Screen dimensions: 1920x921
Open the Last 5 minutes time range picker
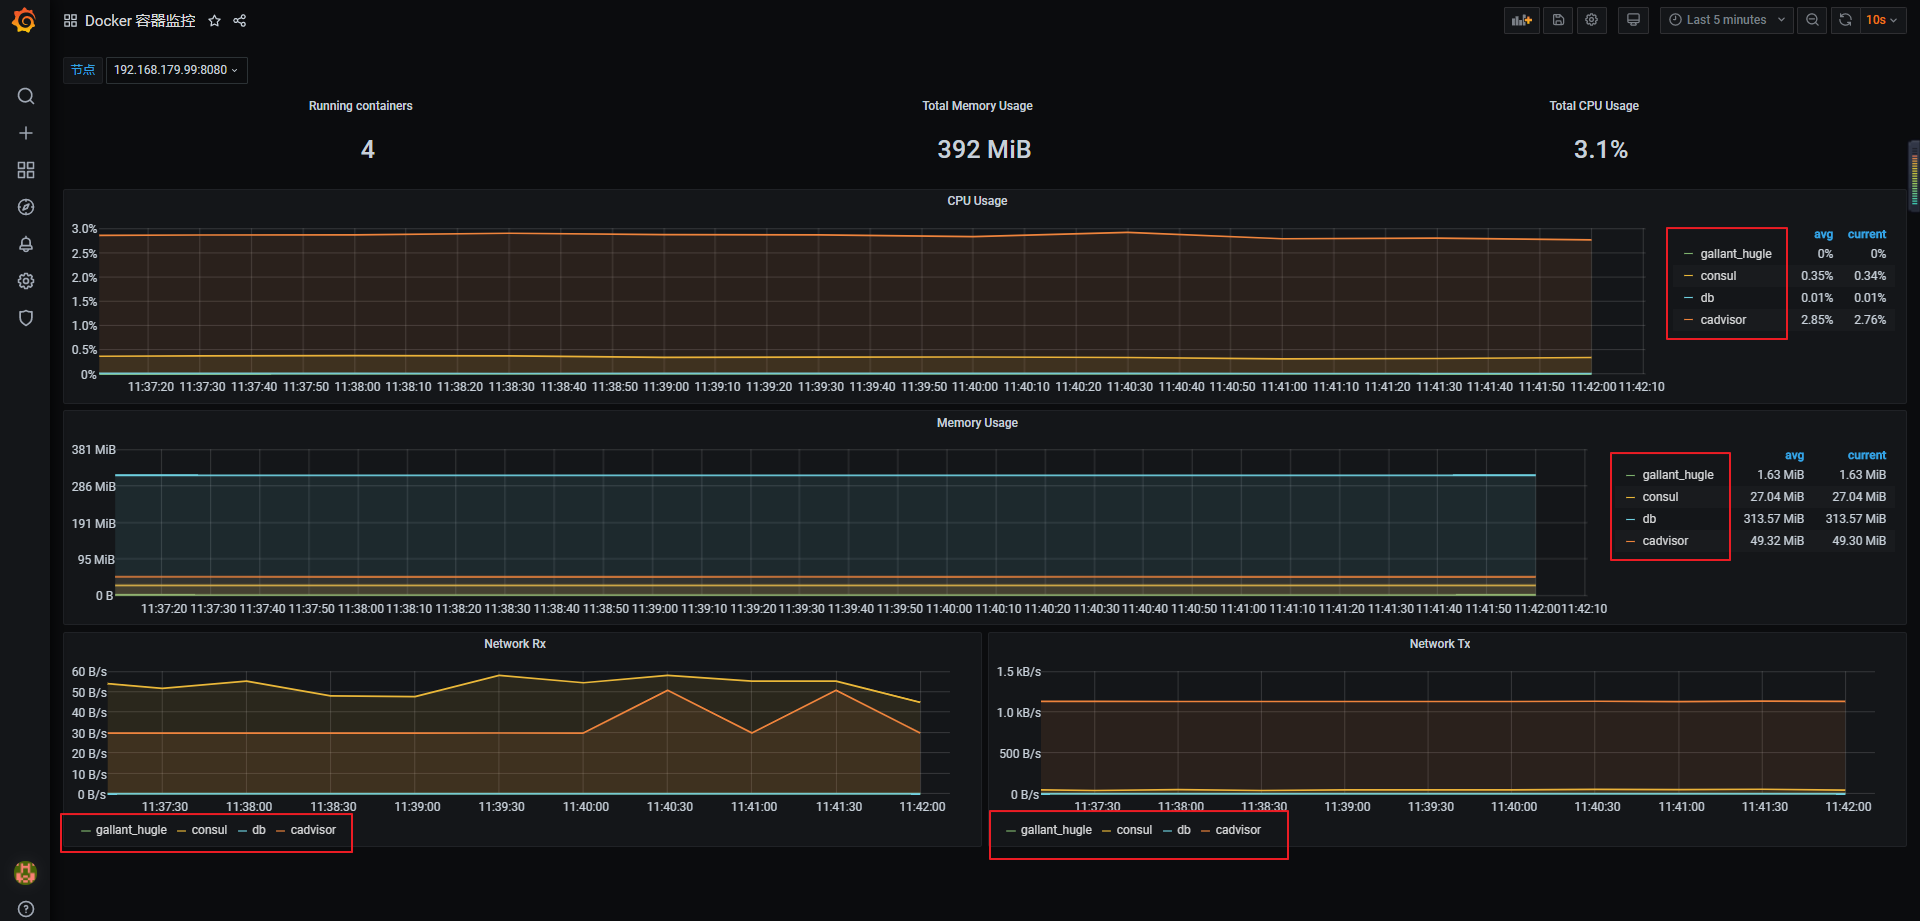click(1725, 20)
